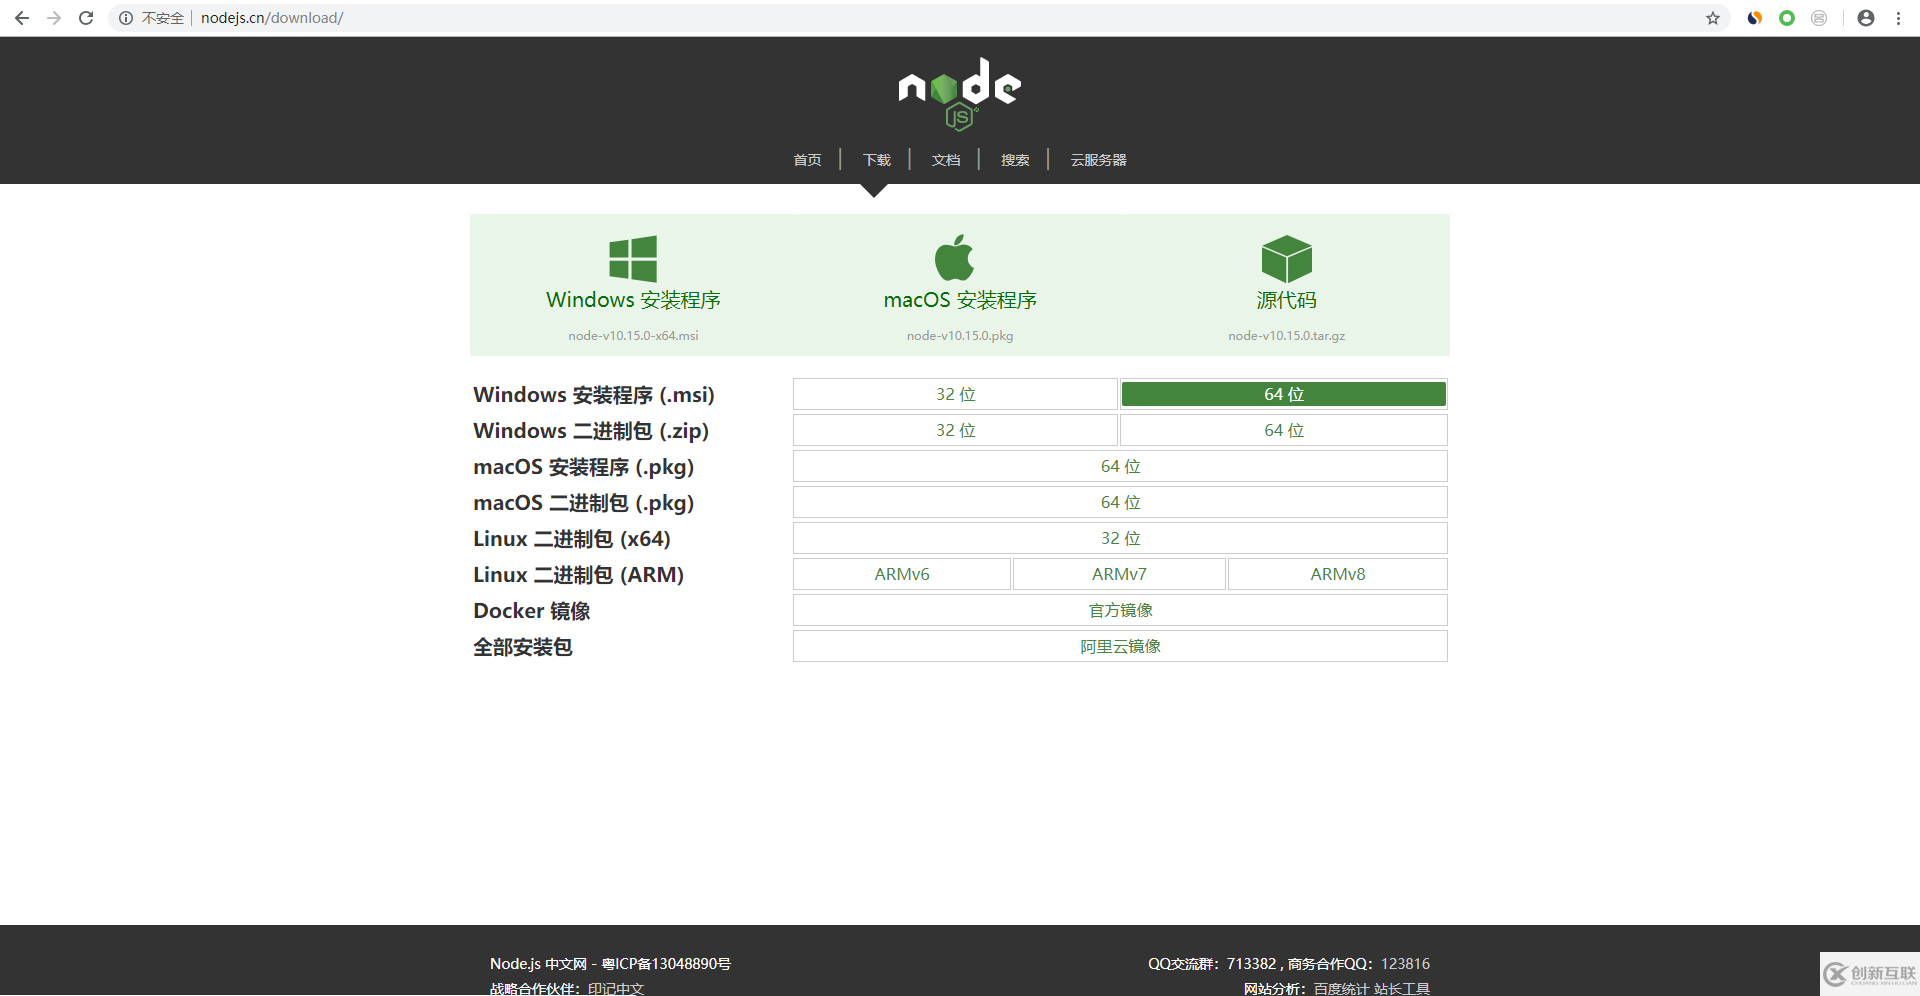The image size is (1920, 996).
Task: Click the Linux 二进制包 (ARM) row label
Action: click(x=579, y=575)
